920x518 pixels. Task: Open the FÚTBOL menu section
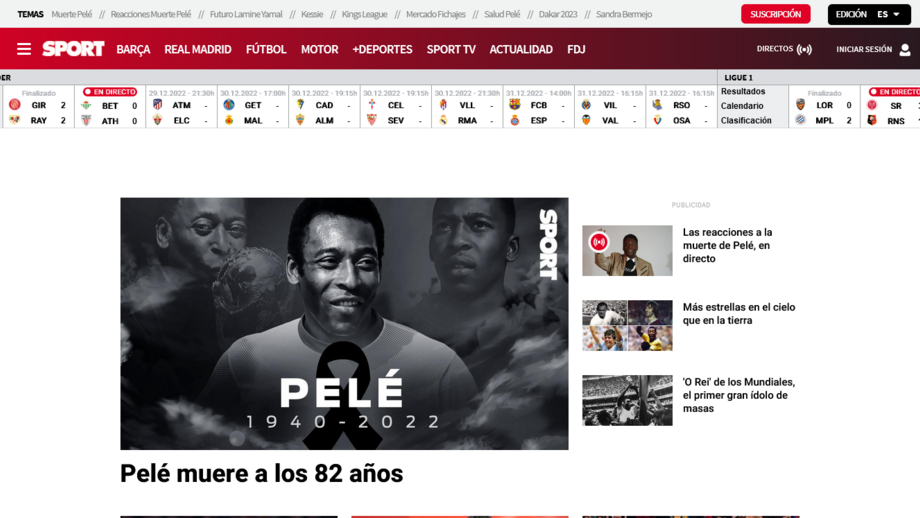point(266,49)
